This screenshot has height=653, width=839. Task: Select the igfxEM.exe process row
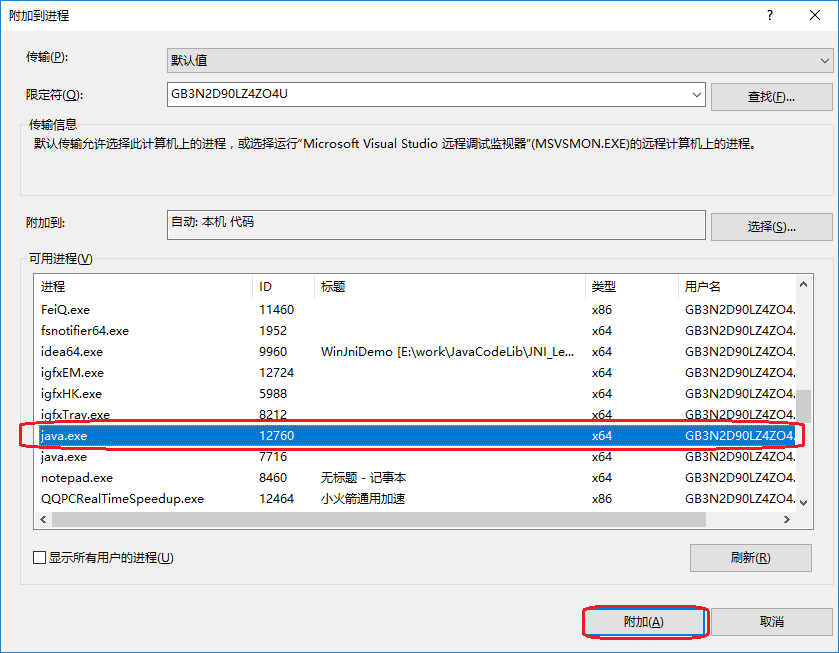[415, 373]
